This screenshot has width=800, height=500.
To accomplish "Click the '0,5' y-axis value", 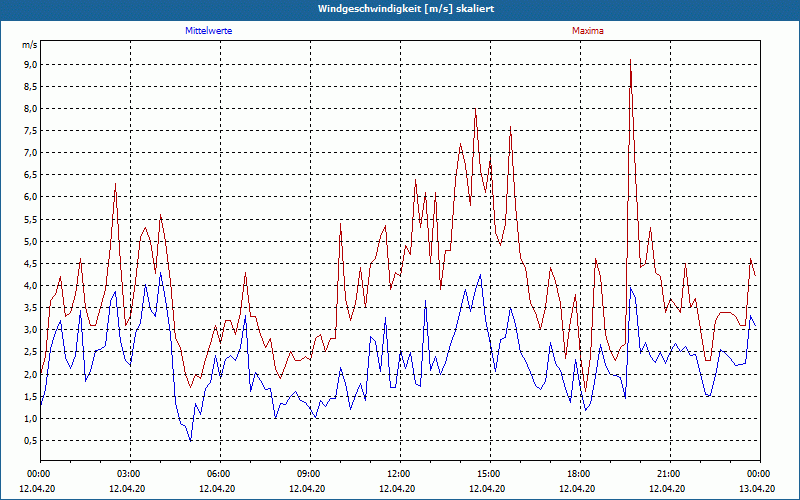I will (x=30, y=441).
